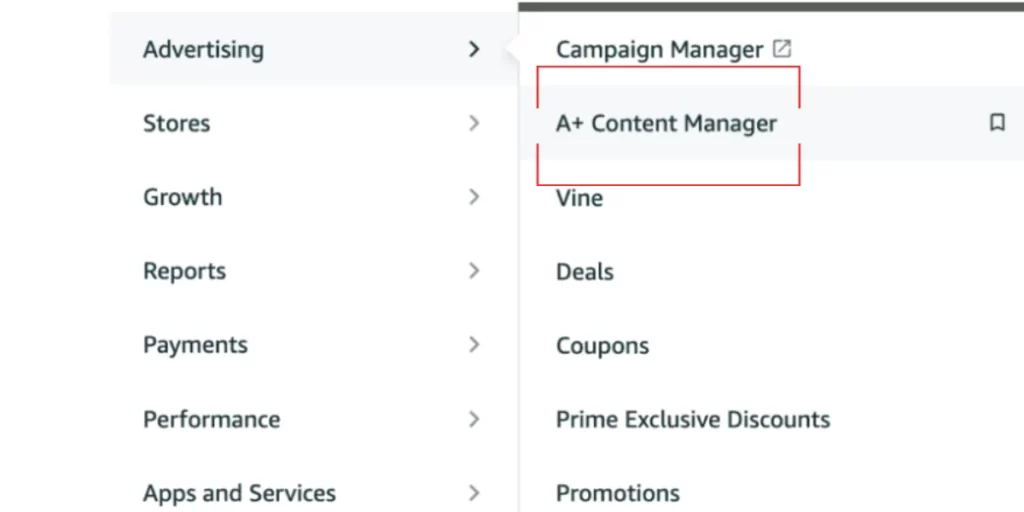
Task: Click the chevron next to Performance
Action: point(474,419)
